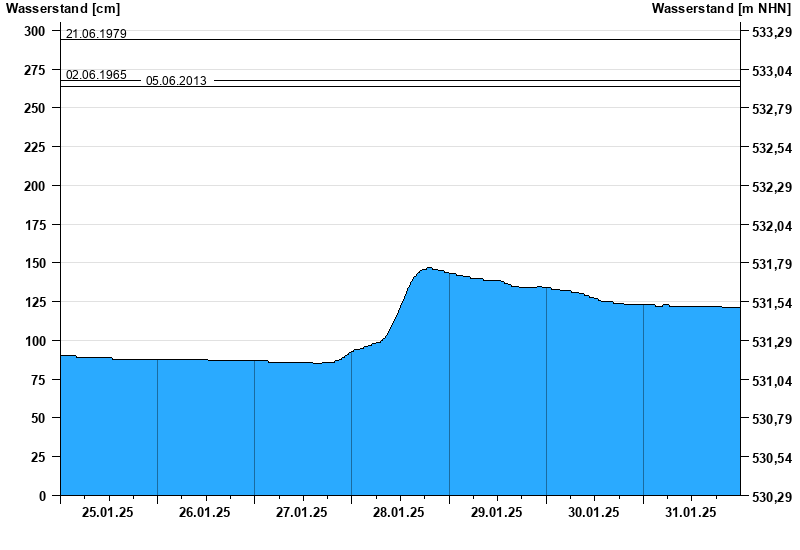Click the 05.06.2013 reference line label

tap(176, 81)
